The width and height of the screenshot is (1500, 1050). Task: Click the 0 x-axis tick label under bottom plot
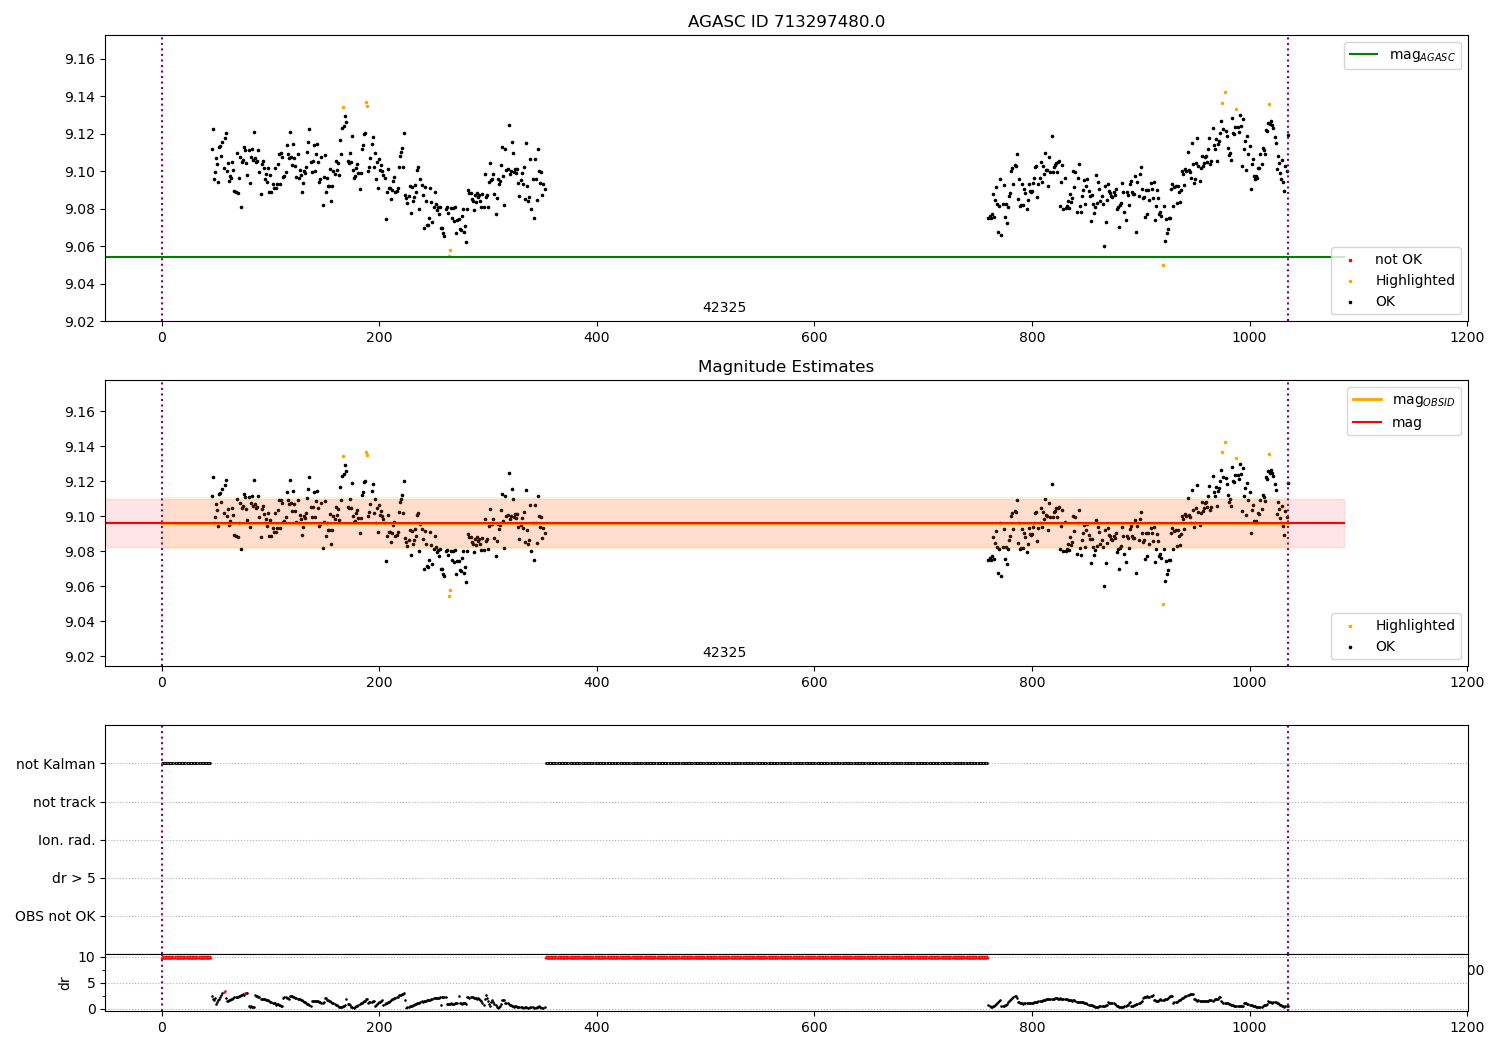(x=162, y=1028)
